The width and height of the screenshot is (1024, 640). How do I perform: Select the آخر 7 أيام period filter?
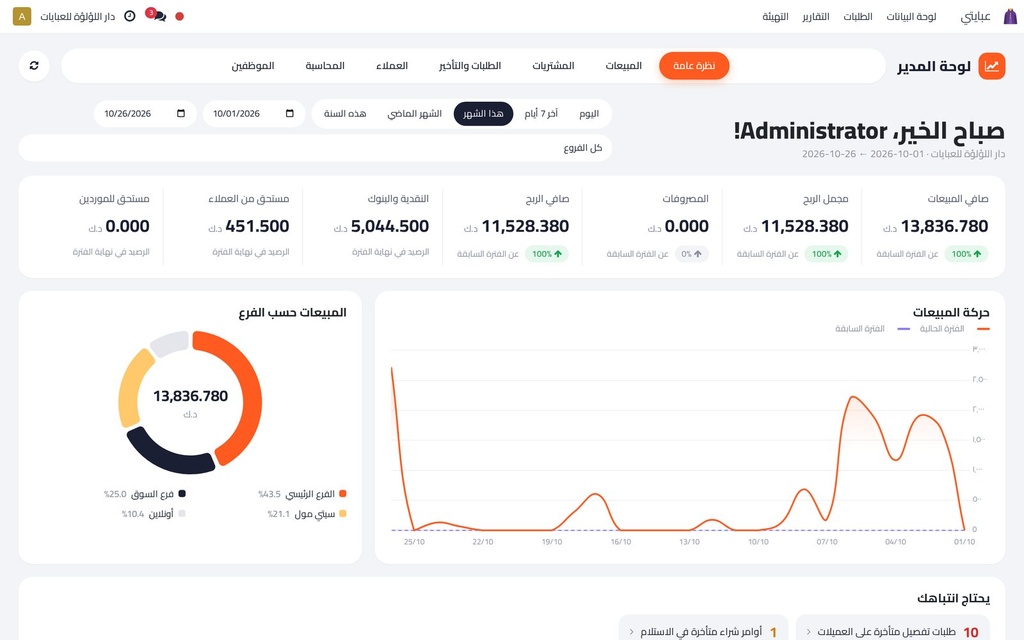pyautogui.click(x=541, y=114)
